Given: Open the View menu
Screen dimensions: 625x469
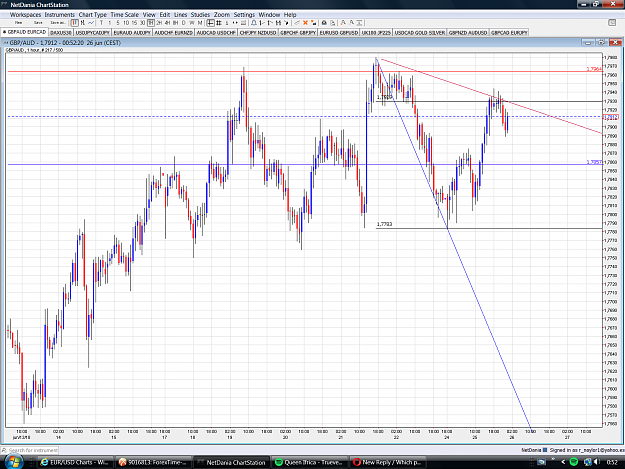Looking at the screenshot, I should pyautogui.click(x=149, y=15).
